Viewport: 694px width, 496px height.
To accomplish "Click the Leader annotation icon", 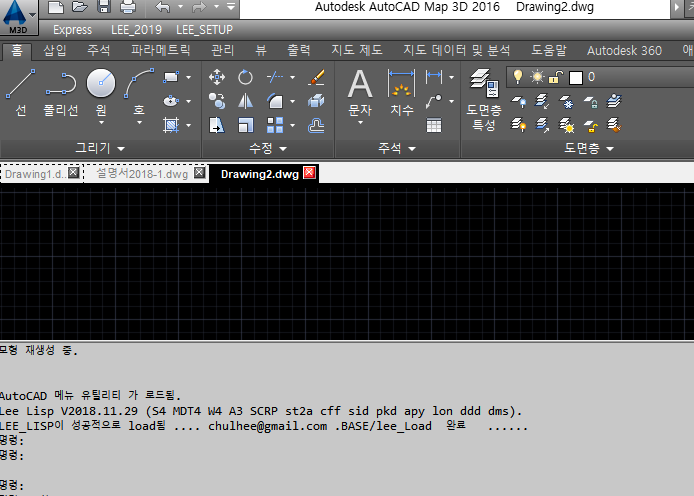I will [434, 101].
